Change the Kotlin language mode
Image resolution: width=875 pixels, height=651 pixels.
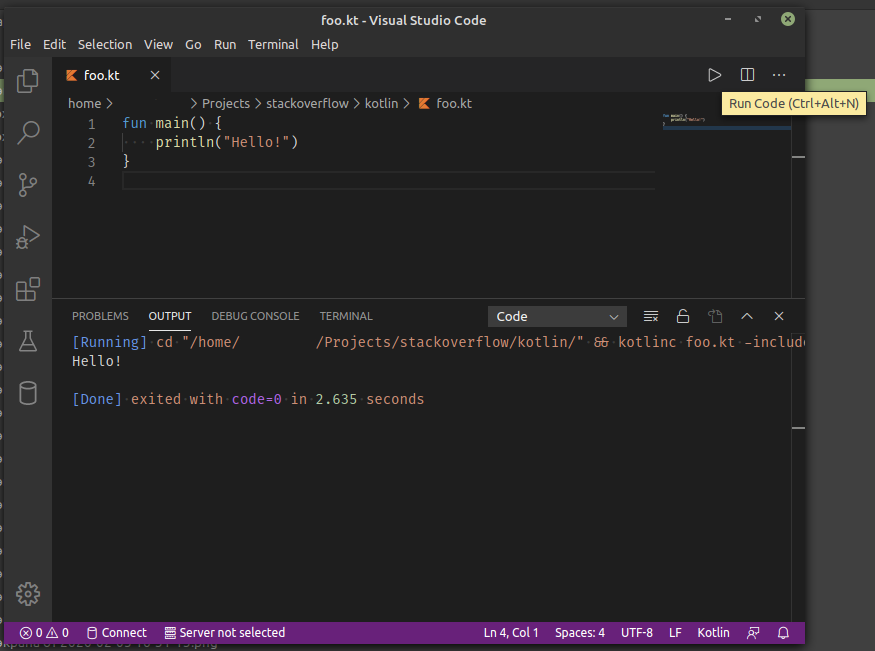pos(713,633)
